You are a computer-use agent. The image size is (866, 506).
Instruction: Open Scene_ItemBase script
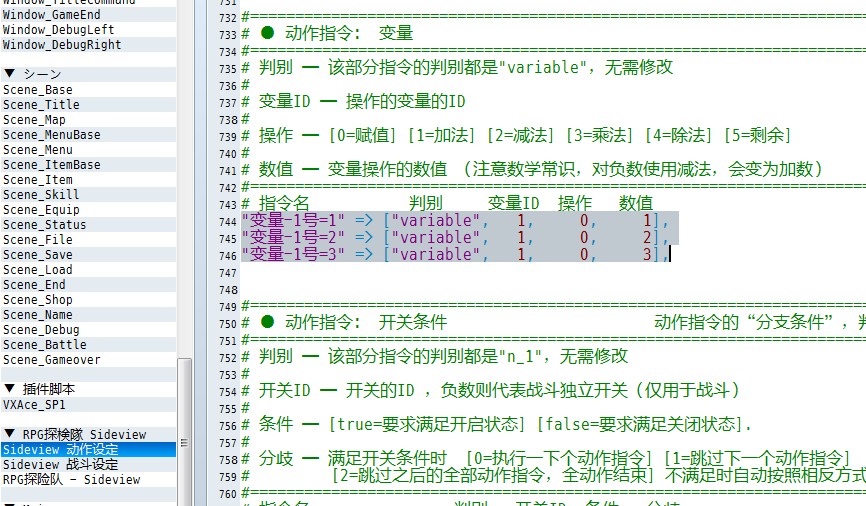[x=88, y=165]
